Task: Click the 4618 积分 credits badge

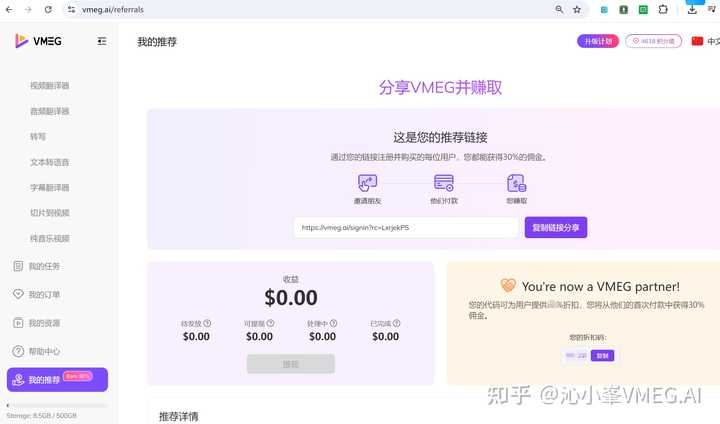Action: 654,41
